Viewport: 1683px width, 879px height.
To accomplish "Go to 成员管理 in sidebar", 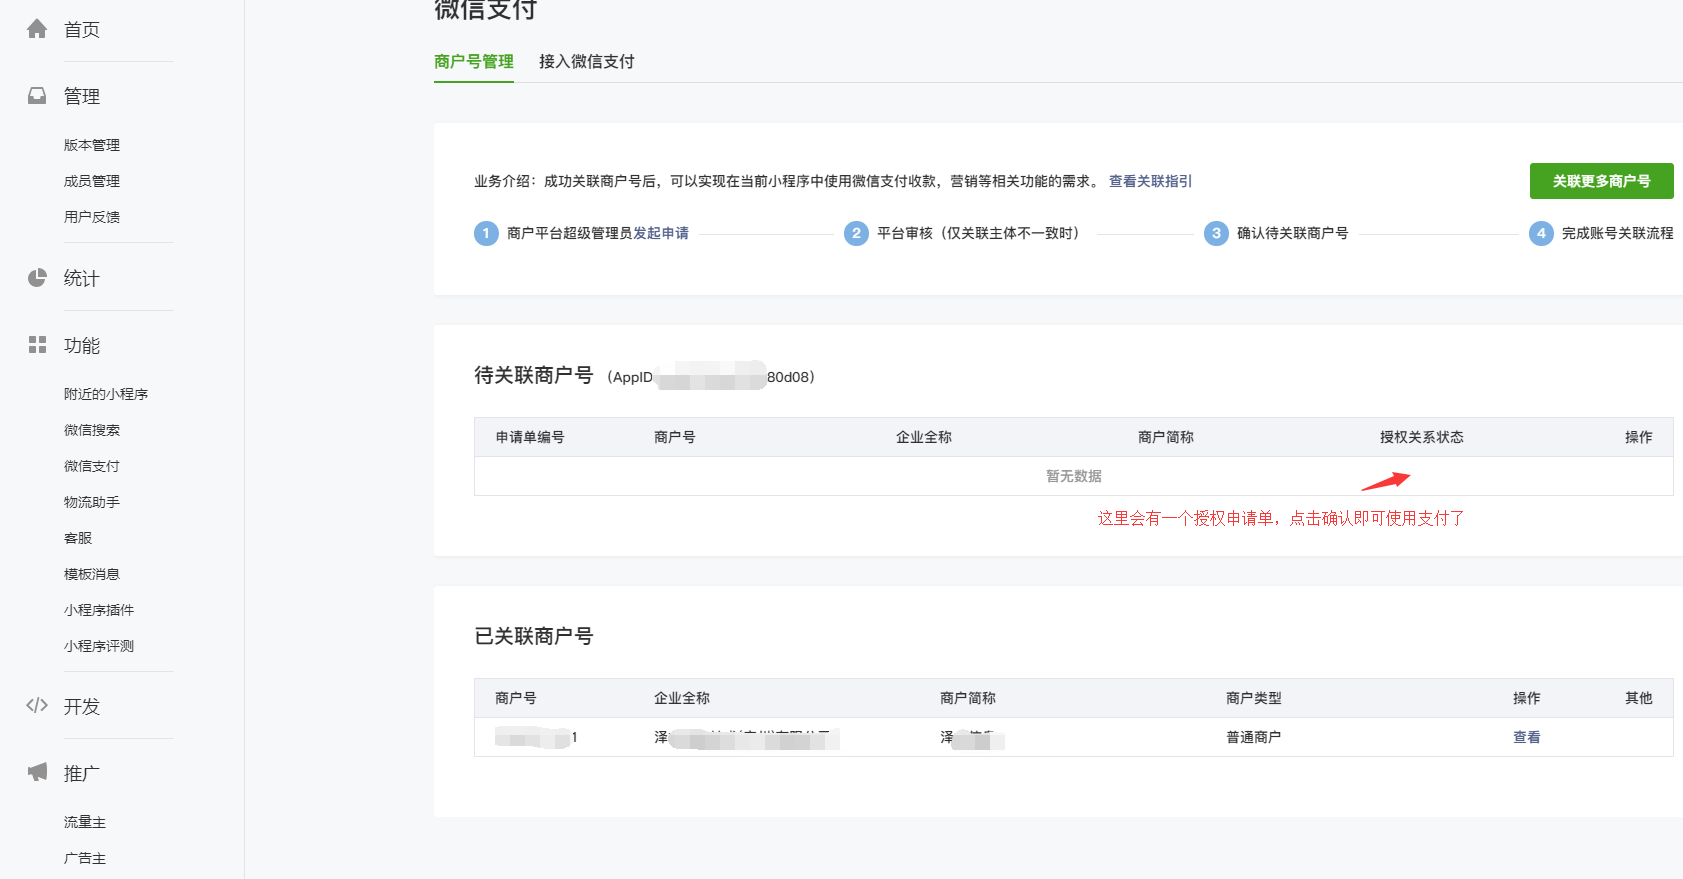I will pos(92,181).
